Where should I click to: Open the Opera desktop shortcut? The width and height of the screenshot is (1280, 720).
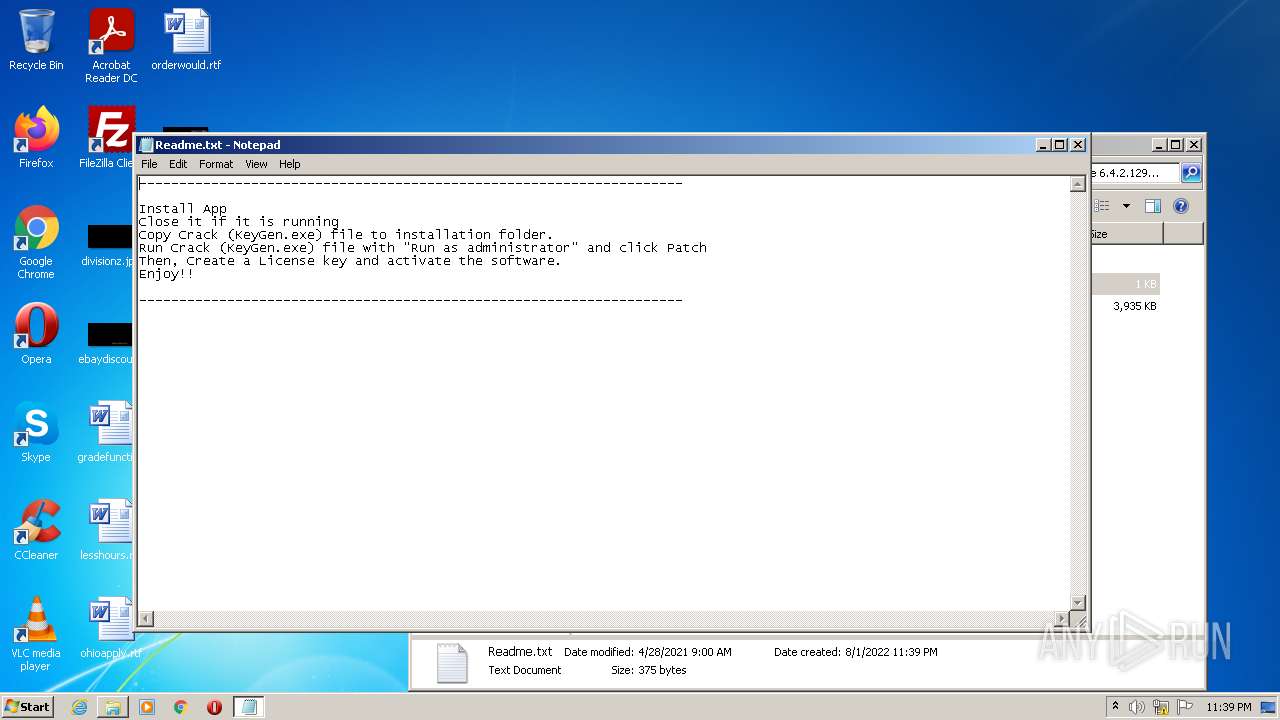pyautogui.click(x=36, y=334)
